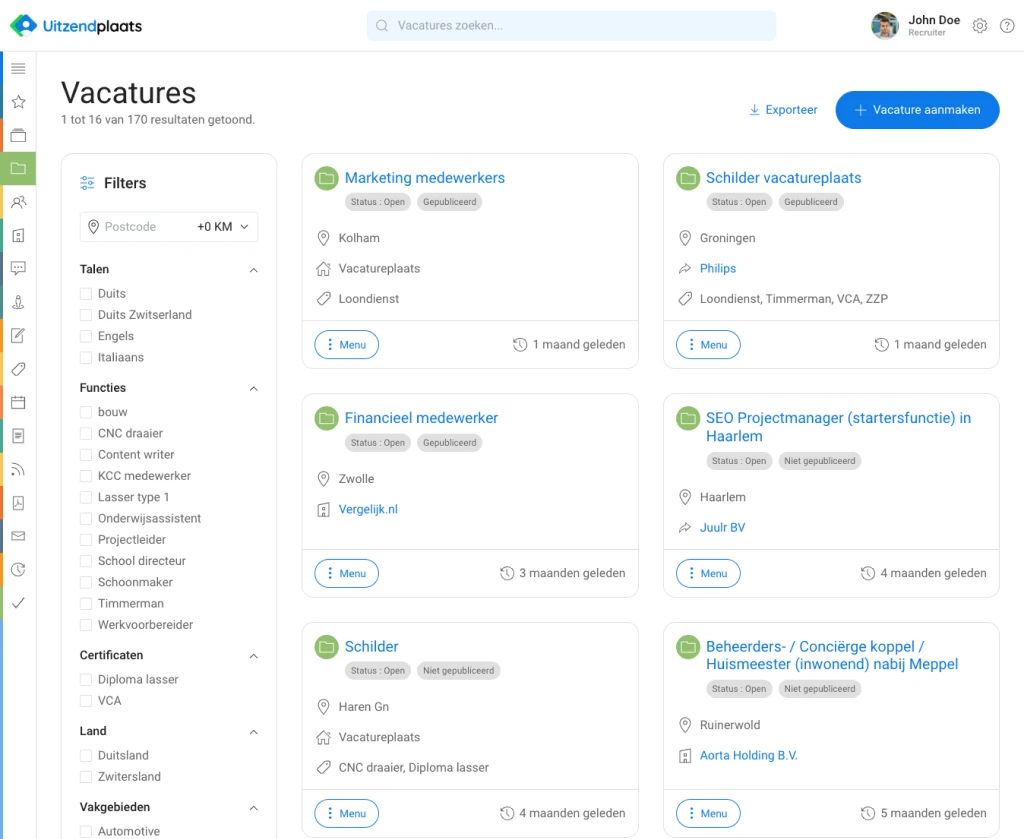Image resolution: width=1024 pixels, height=839 pixels.
Task: Click the help question mark icon
Action: [x=1007, y=26]
